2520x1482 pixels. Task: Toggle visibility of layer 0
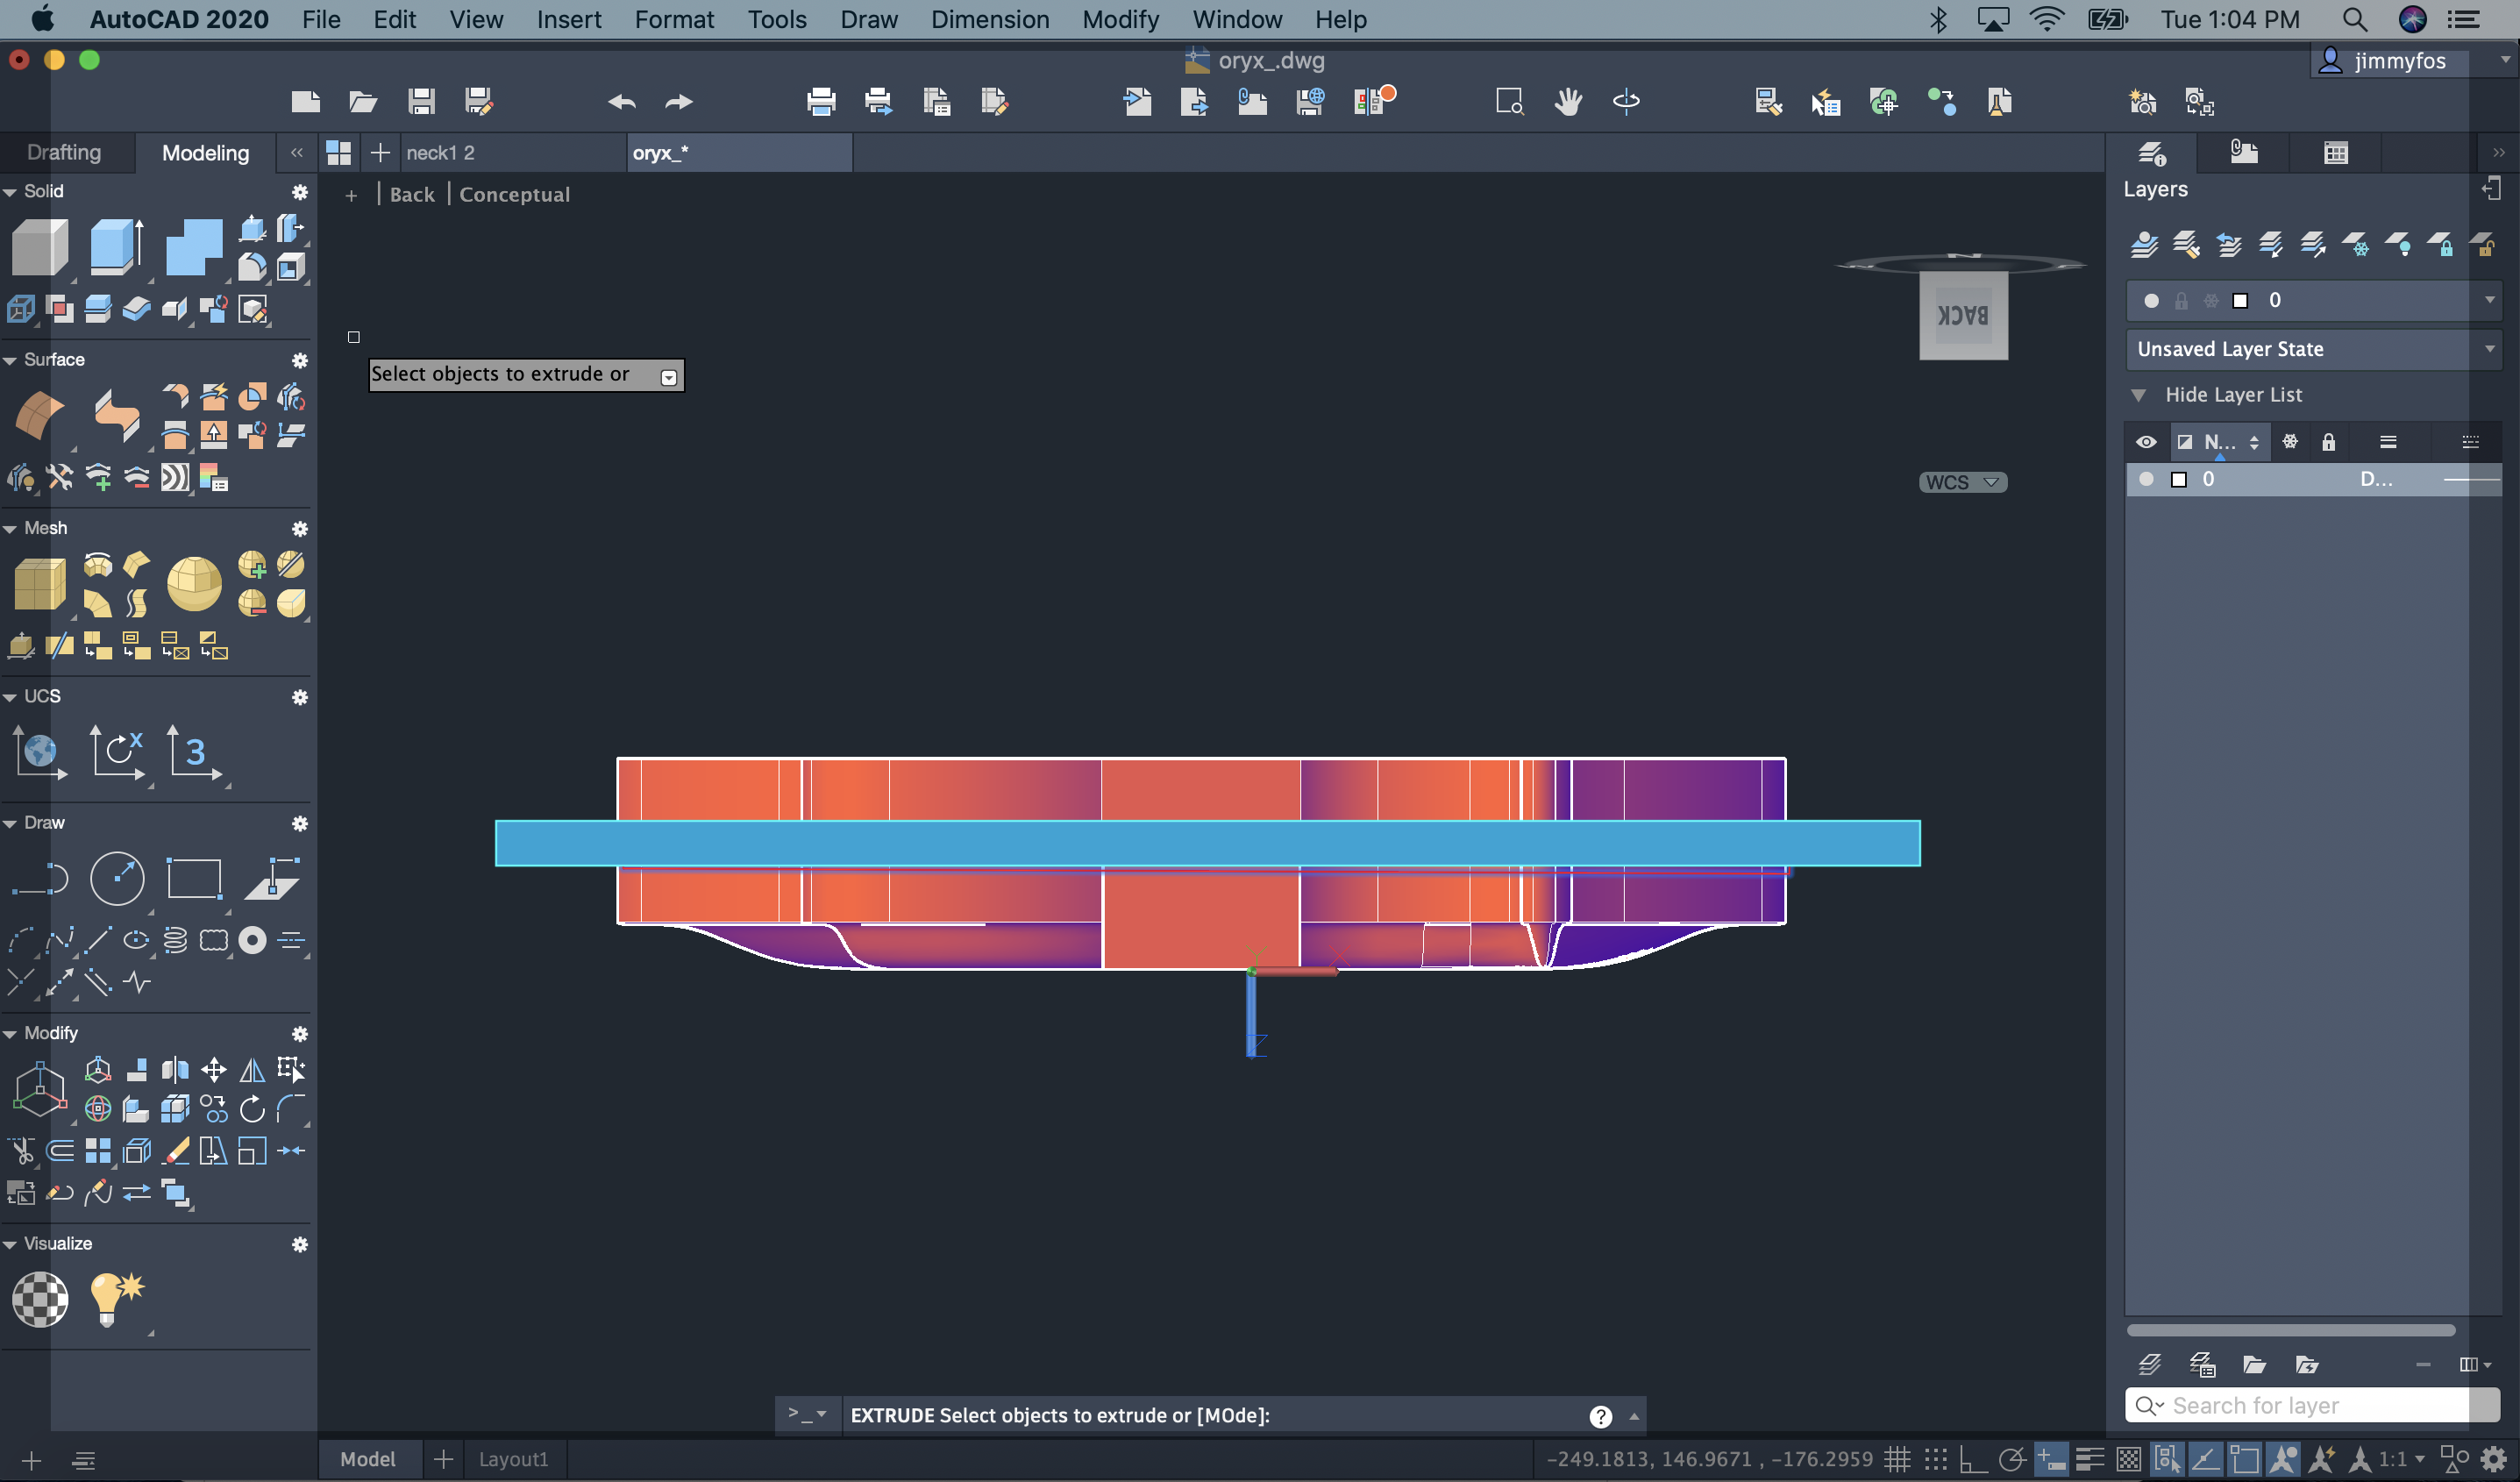tap(2146, 479)
